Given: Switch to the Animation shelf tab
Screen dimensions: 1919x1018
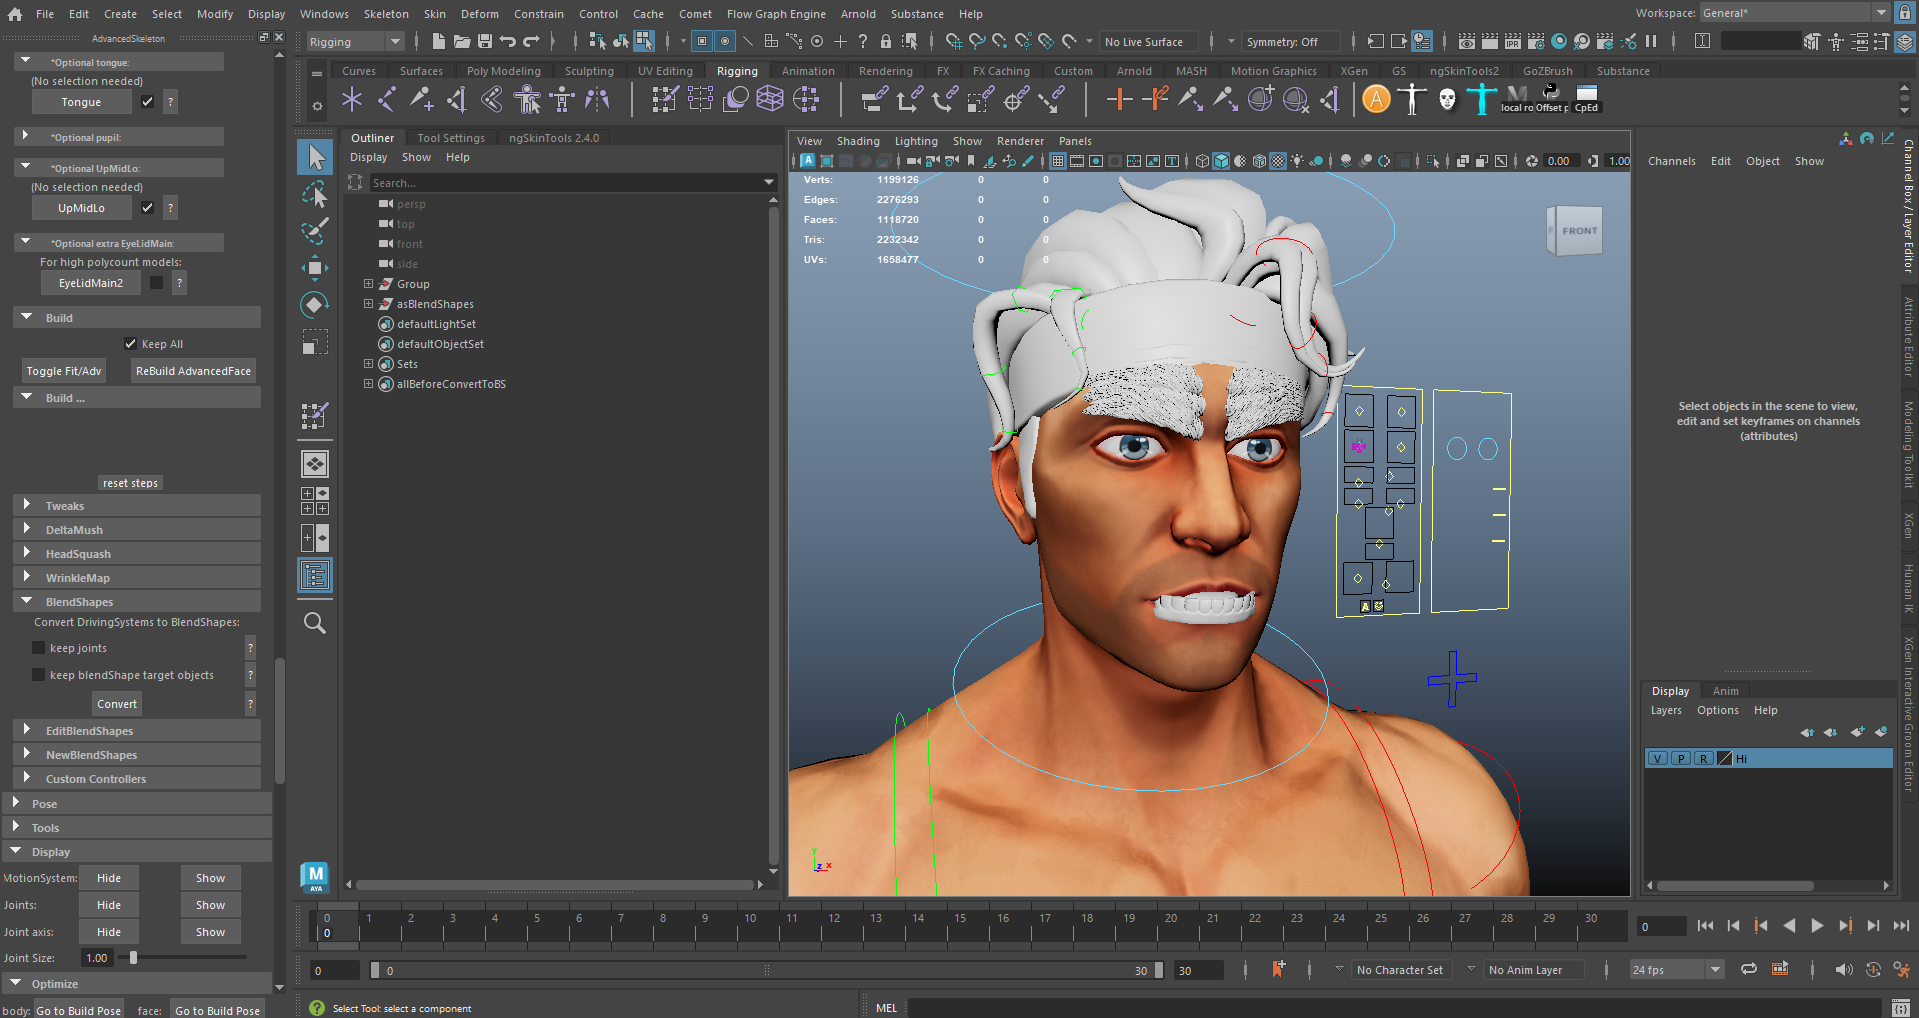Looking at the screenshot, I should 807,71.
